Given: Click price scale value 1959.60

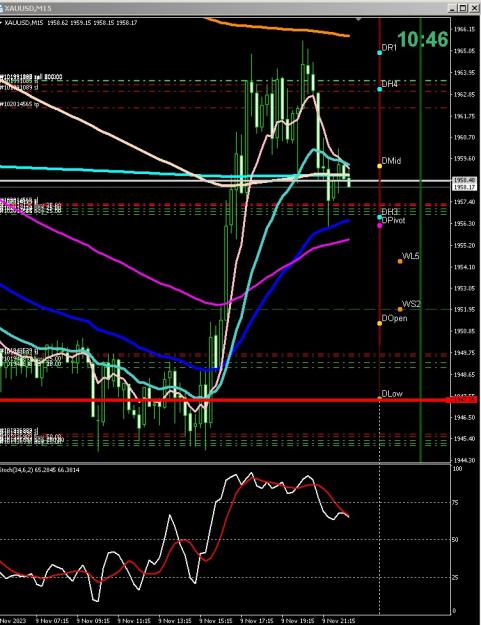Looking at the screenshot, I should pyautogui.click(x=465, y=158).
